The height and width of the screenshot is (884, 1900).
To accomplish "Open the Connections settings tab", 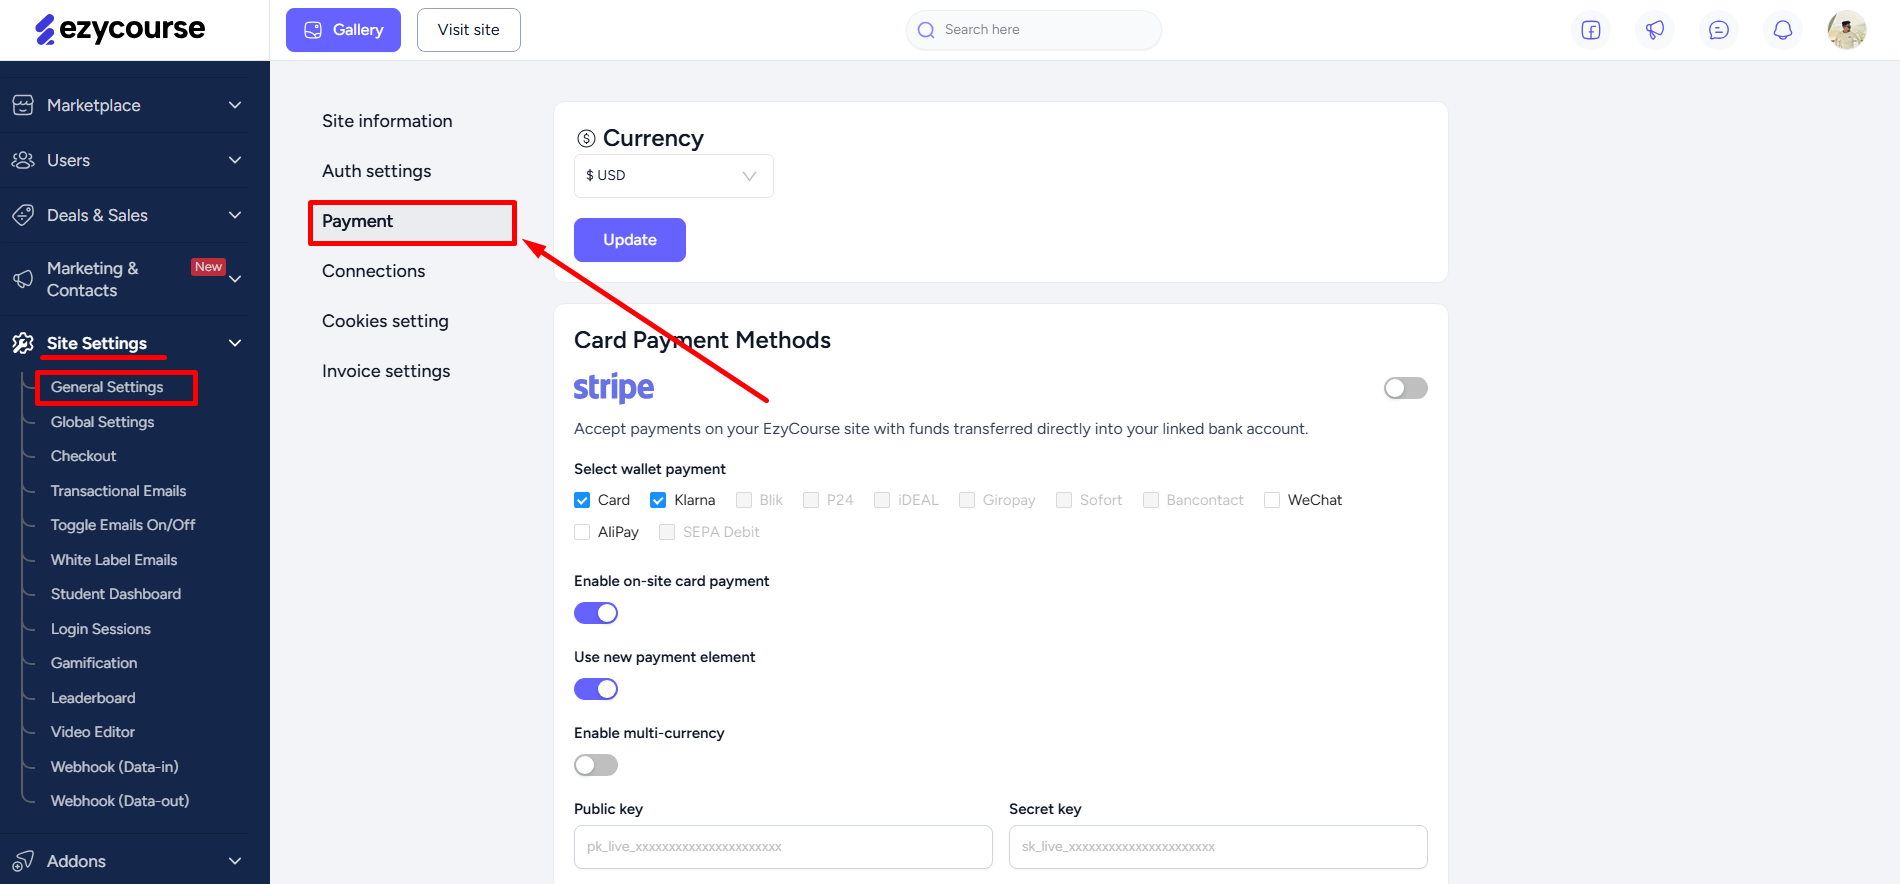I will (373, 271).
